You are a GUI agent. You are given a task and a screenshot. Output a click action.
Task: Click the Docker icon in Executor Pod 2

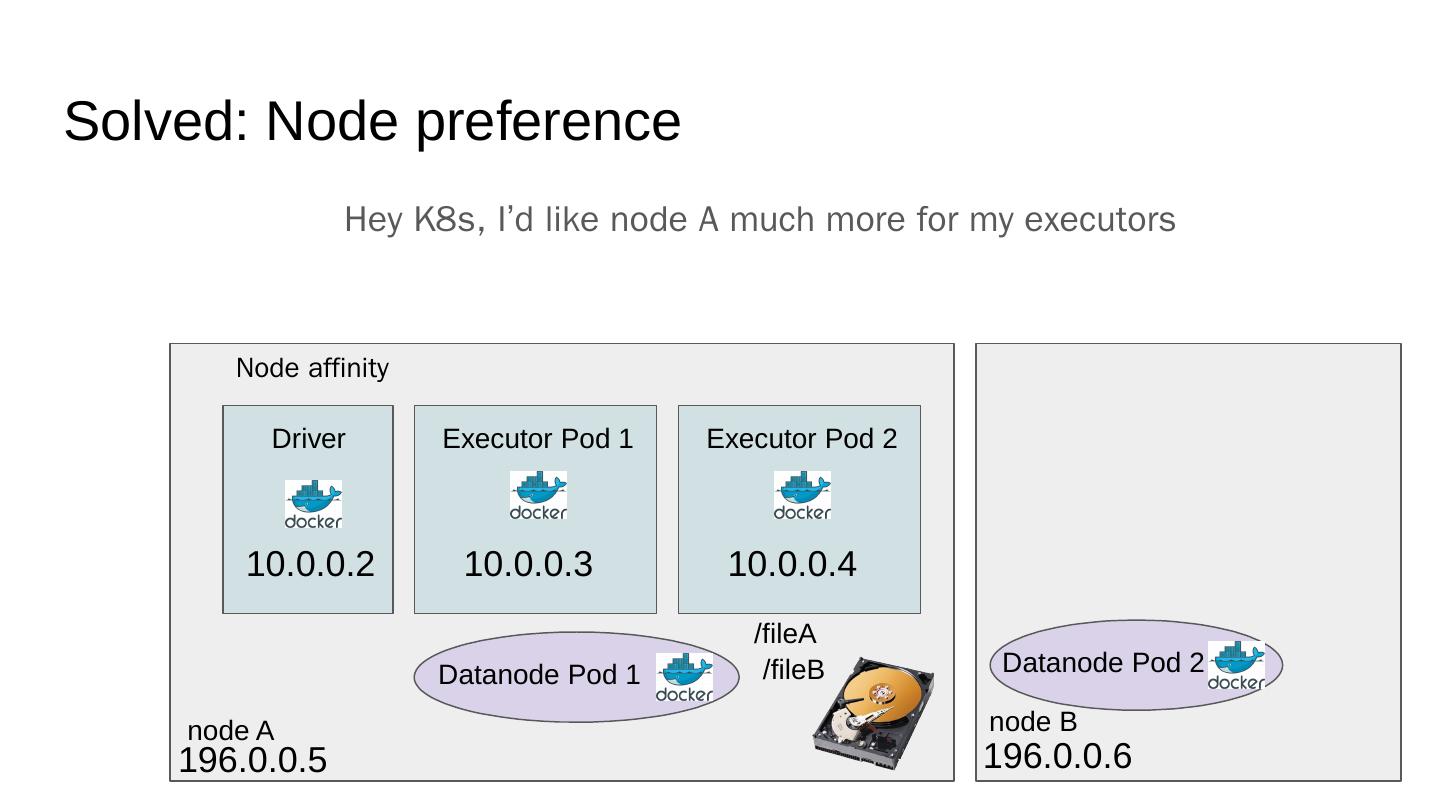(x=802, y=496)
